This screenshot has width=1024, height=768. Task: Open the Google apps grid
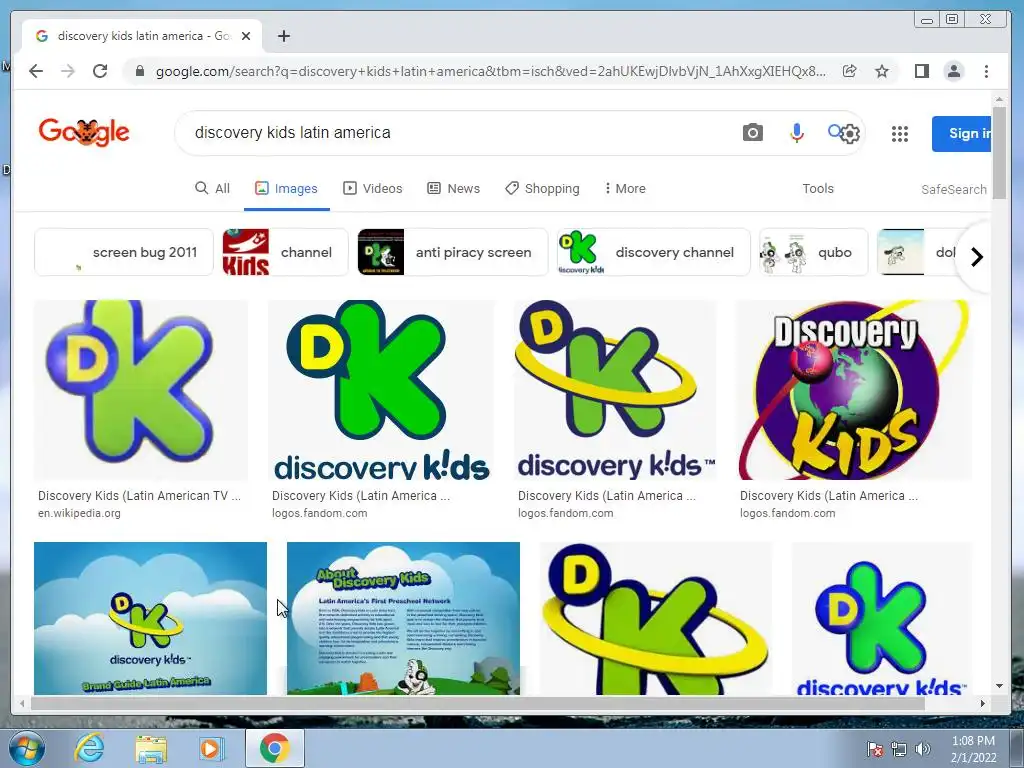pos(900,134)
